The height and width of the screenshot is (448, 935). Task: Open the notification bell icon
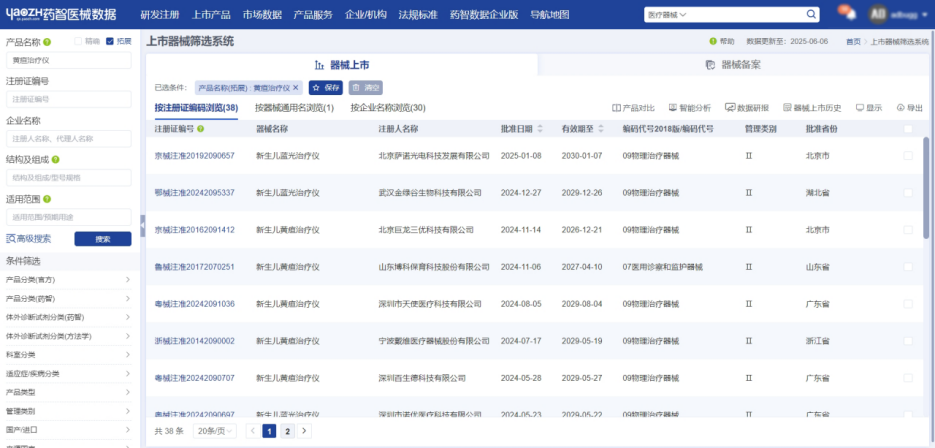[845, 14]
